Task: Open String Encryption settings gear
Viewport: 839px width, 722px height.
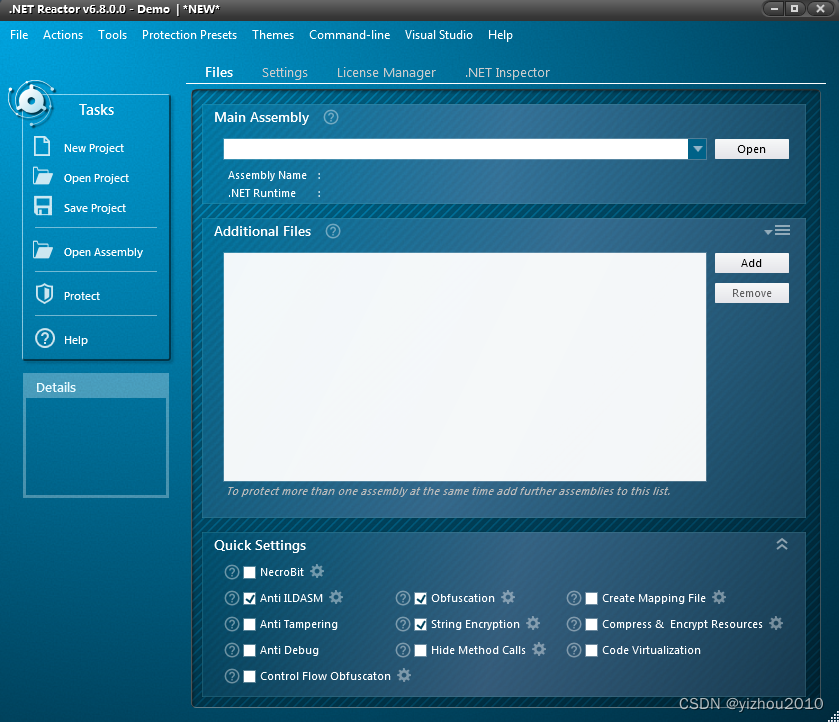Action: click(533, 623)
